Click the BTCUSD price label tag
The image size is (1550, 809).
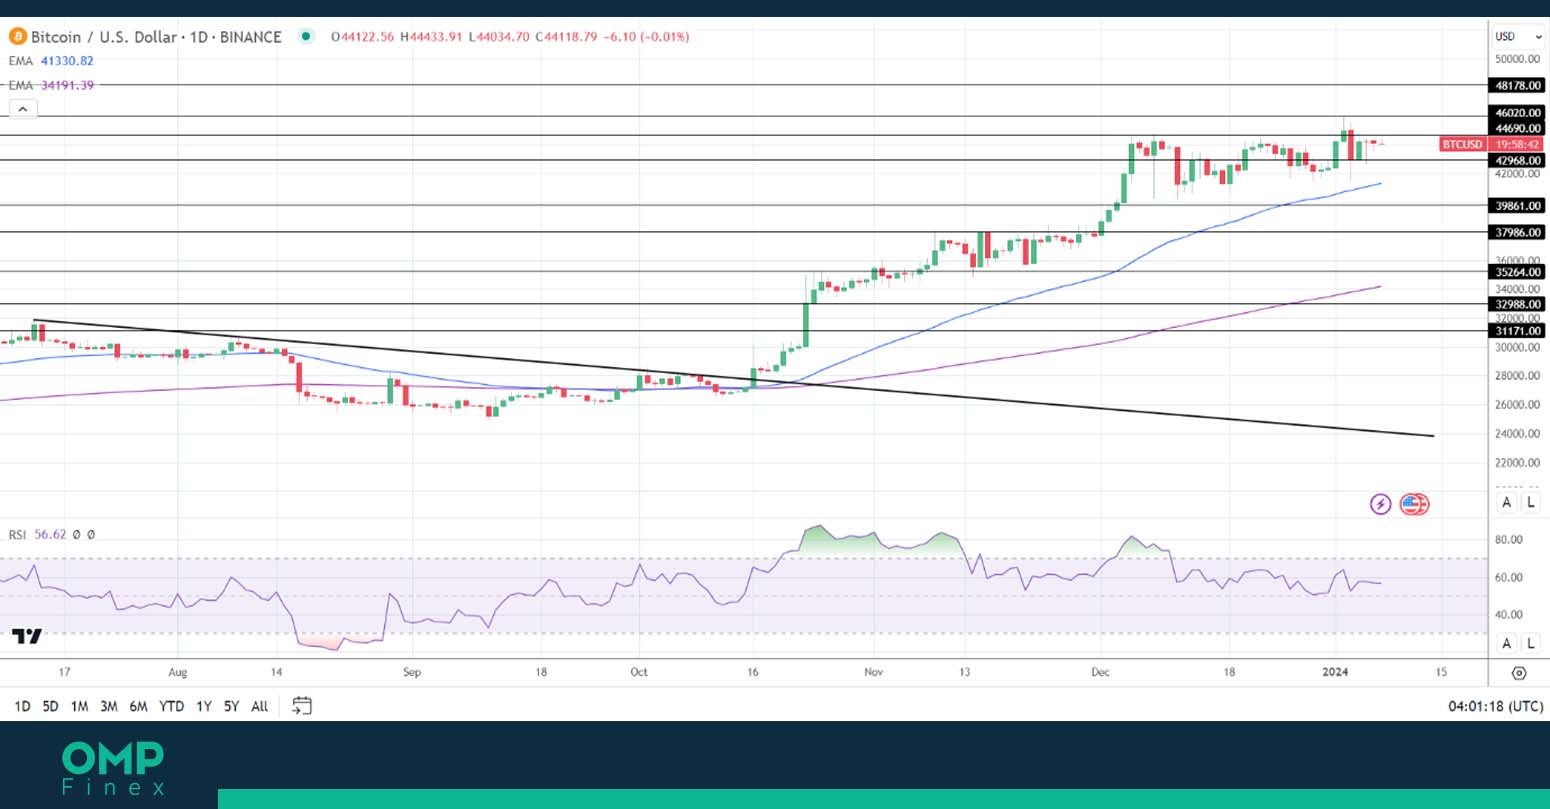point(1462,145)
